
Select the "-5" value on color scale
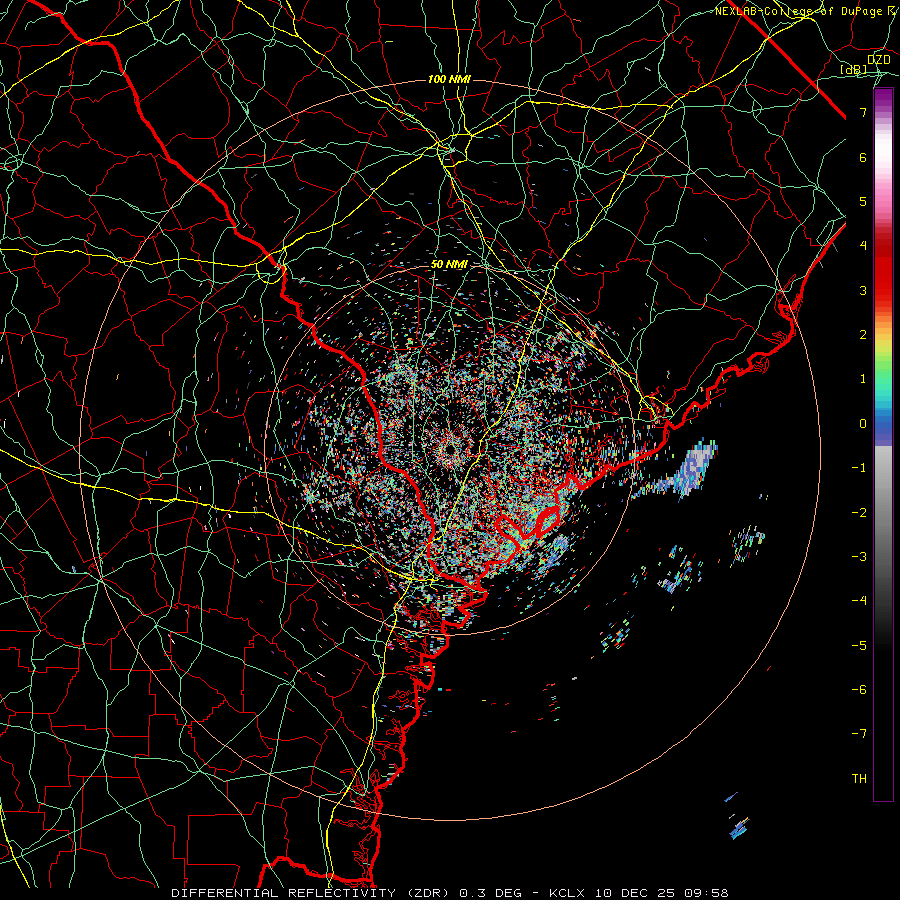859,645
